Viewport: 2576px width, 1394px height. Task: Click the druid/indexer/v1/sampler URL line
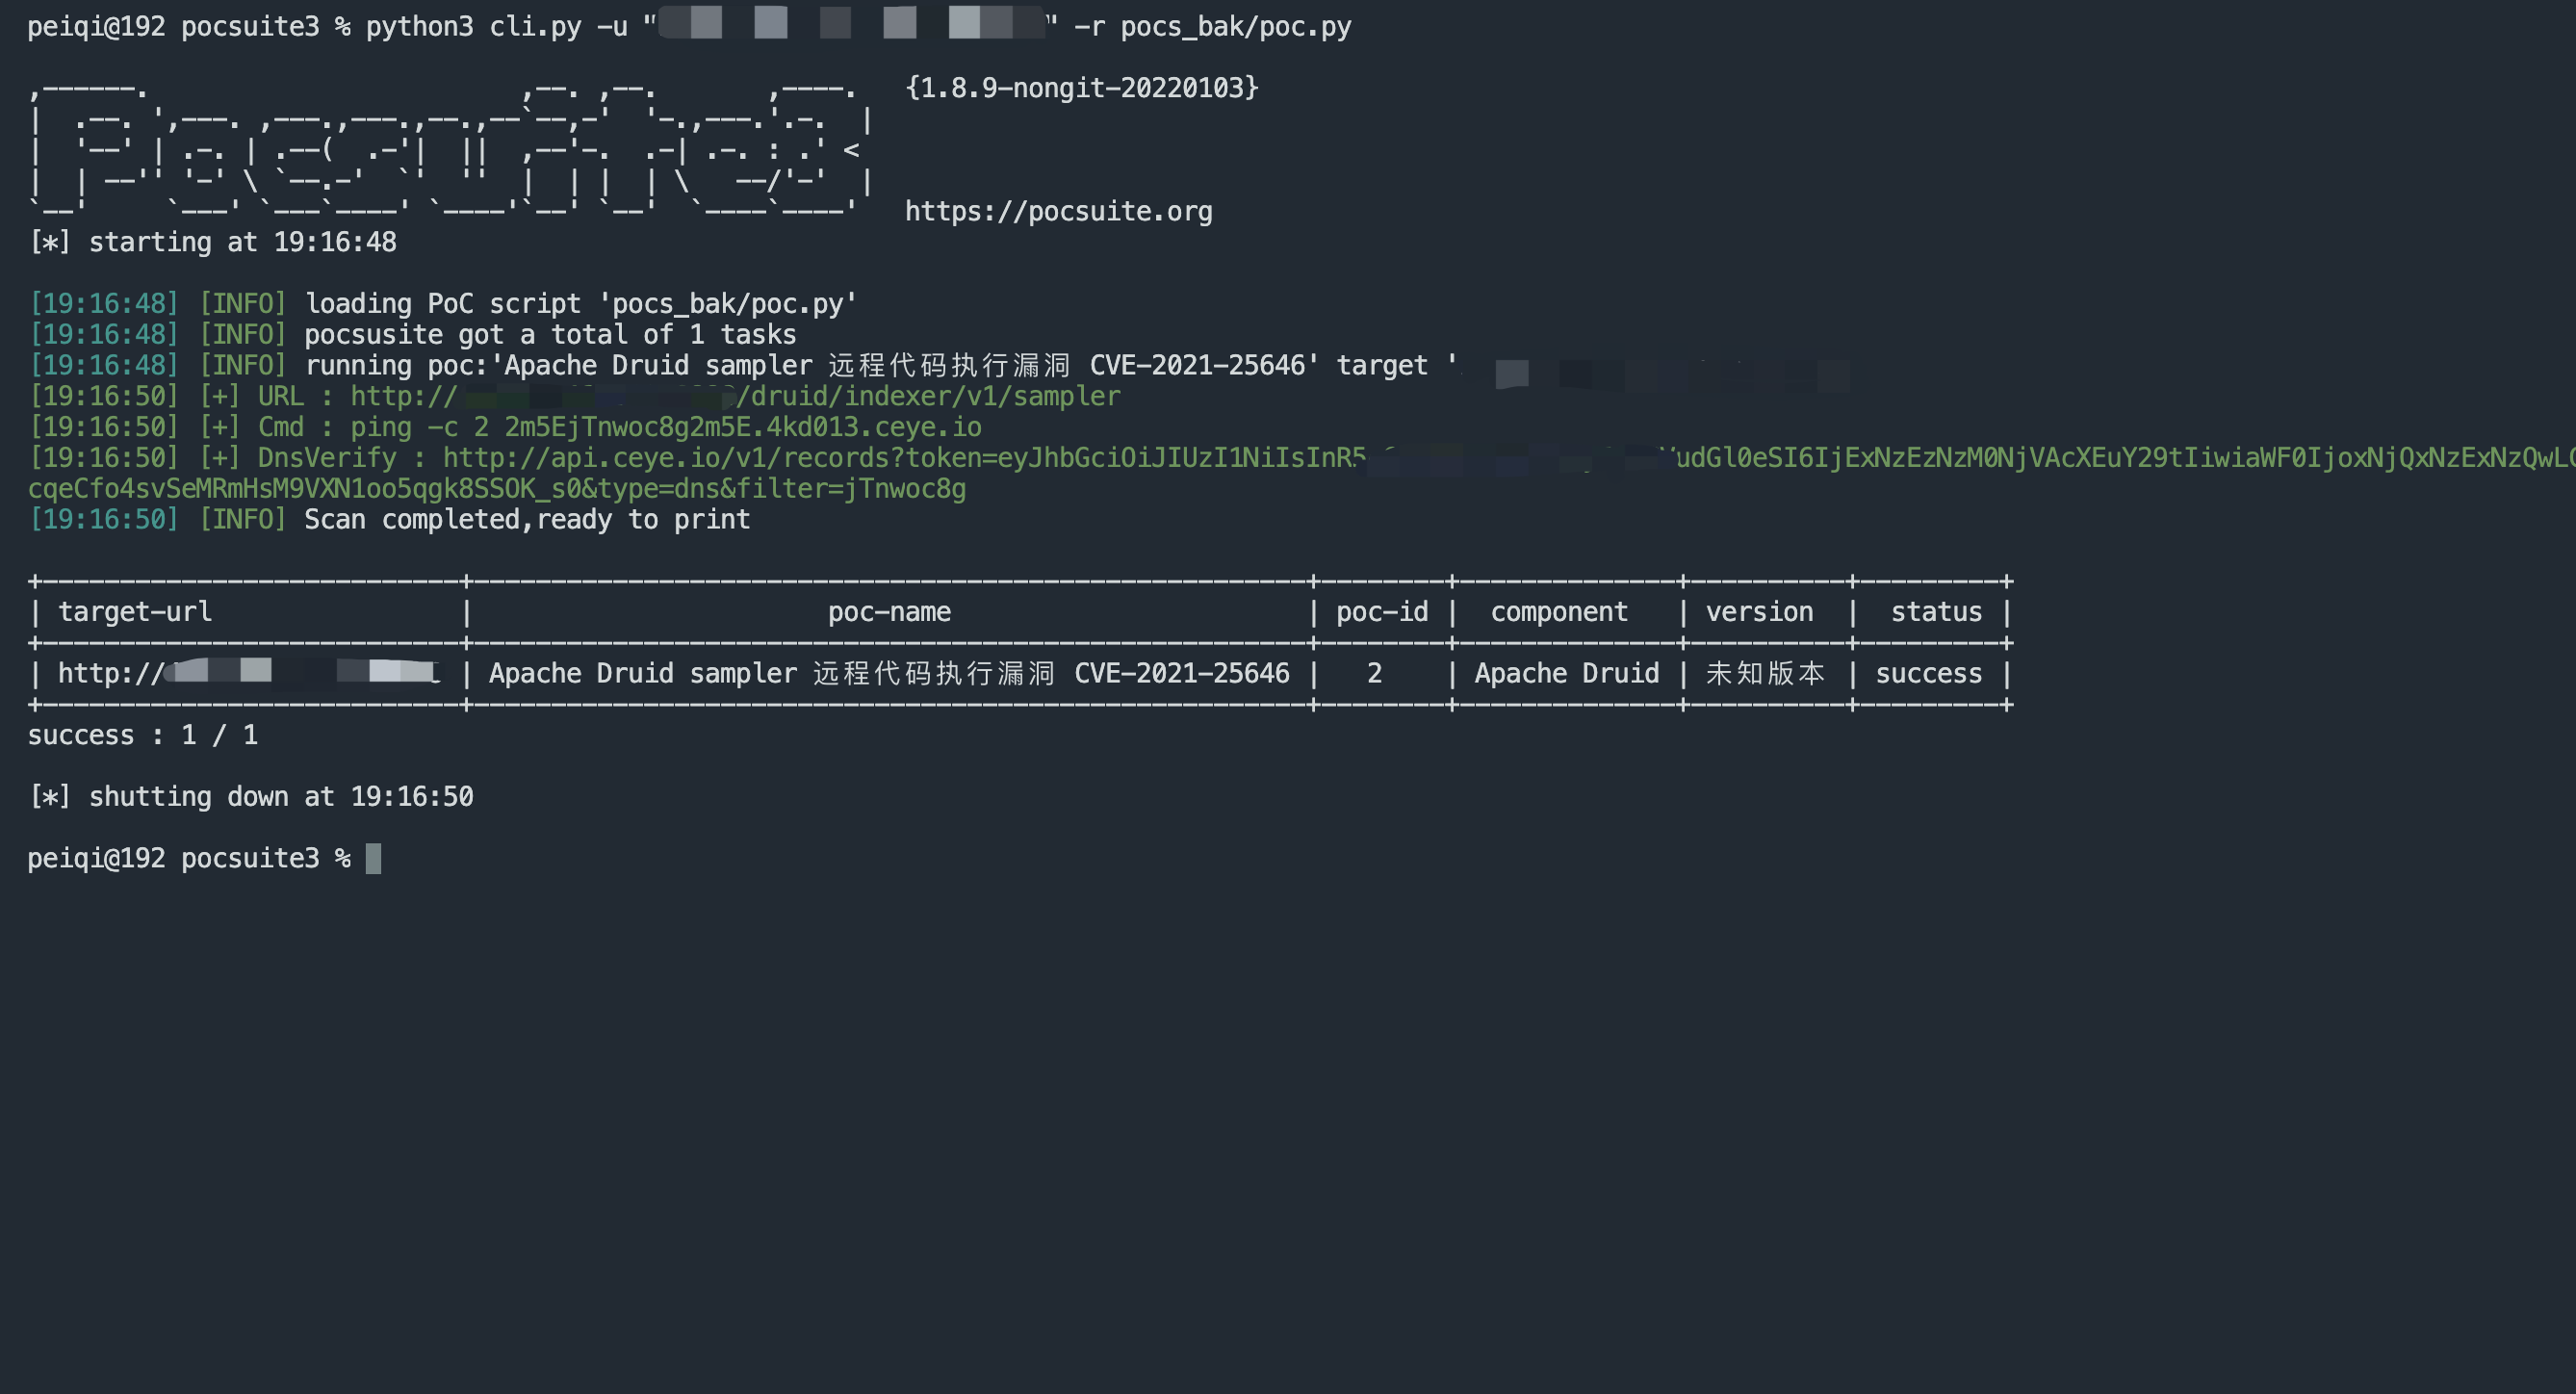tap(930, 397)
